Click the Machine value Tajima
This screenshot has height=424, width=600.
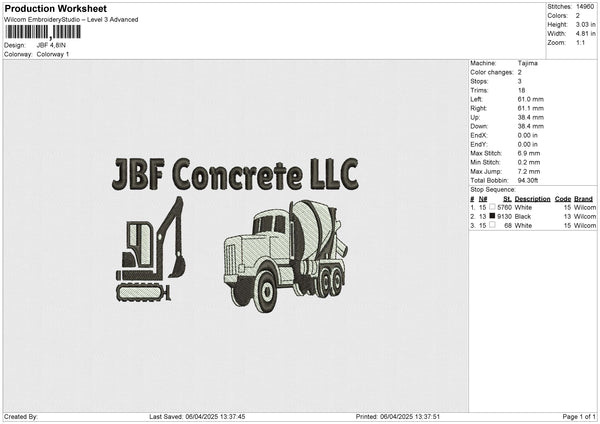[x=528, y=63]
